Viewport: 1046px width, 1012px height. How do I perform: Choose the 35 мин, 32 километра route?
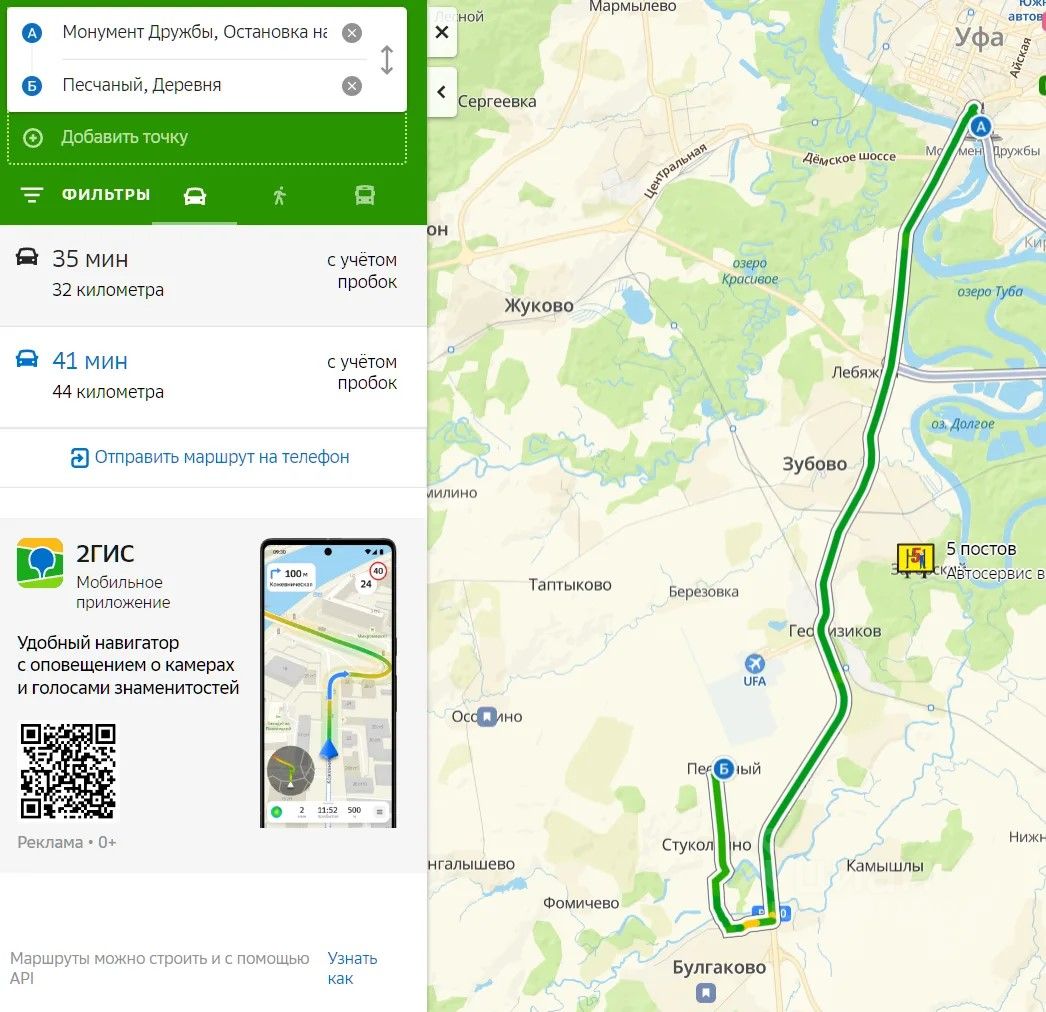point(213,274)
